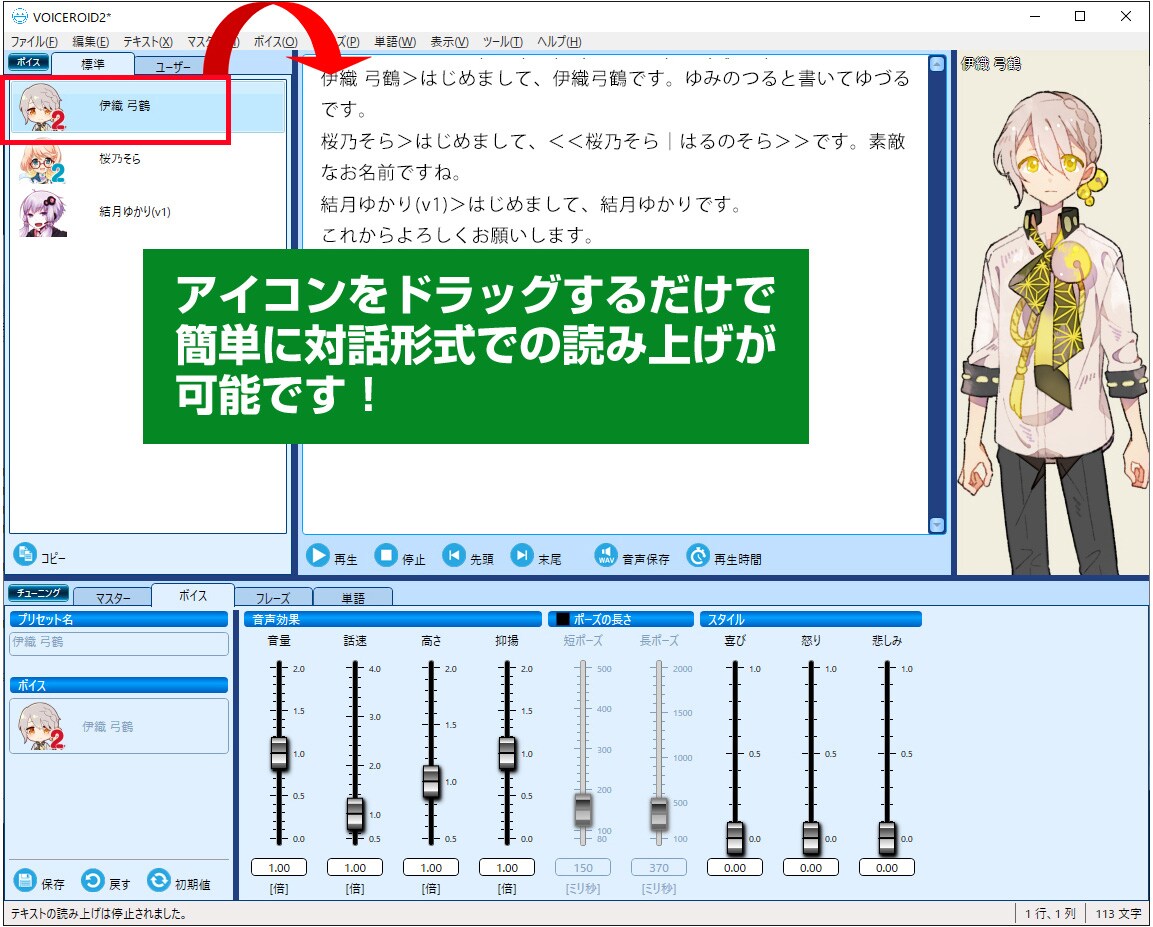Image resolution: width=1153 pixels, height=927 pixels.
Task: Click the 悲しみ value field
Action: pyautogui.click(x=887, y=867)
